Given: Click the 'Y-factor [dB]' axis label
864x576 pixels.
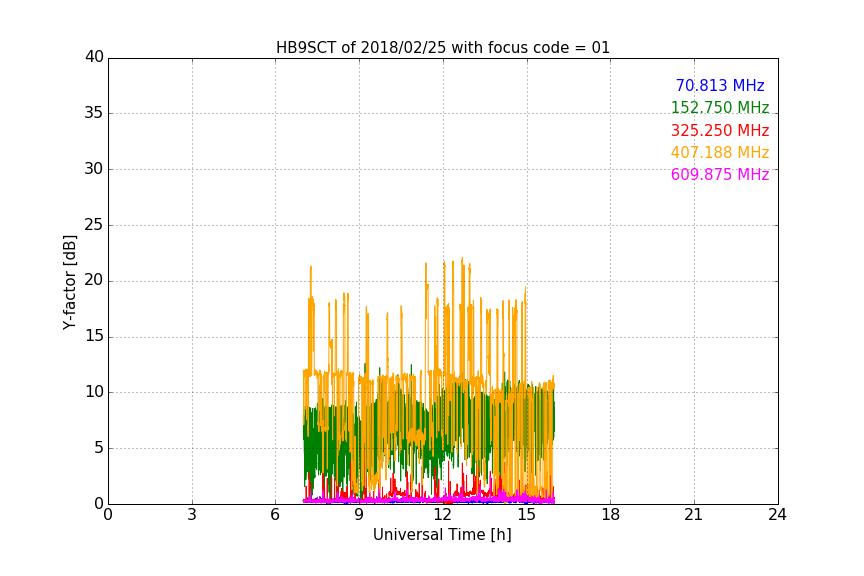Looking at the screenshot, I should [x=69, y=282].
